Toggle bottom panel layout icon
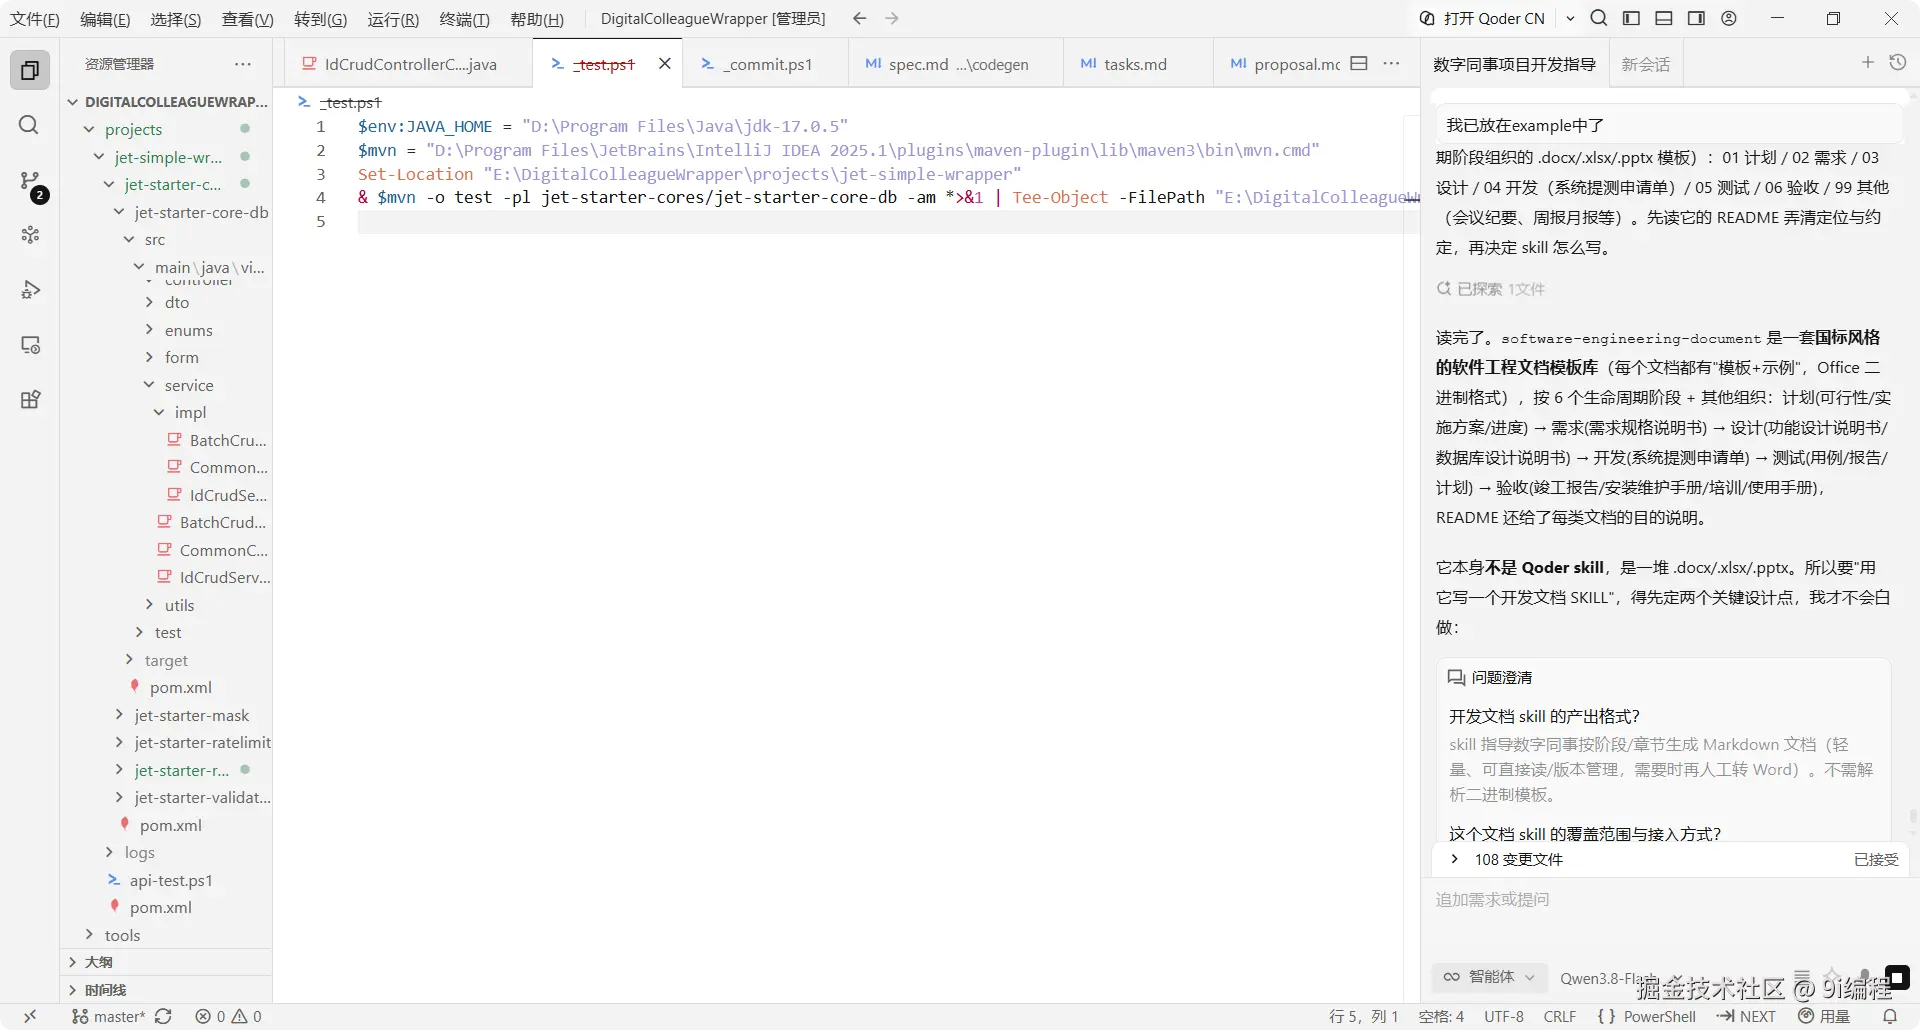1920x1030 pixels. (1664, 18)
